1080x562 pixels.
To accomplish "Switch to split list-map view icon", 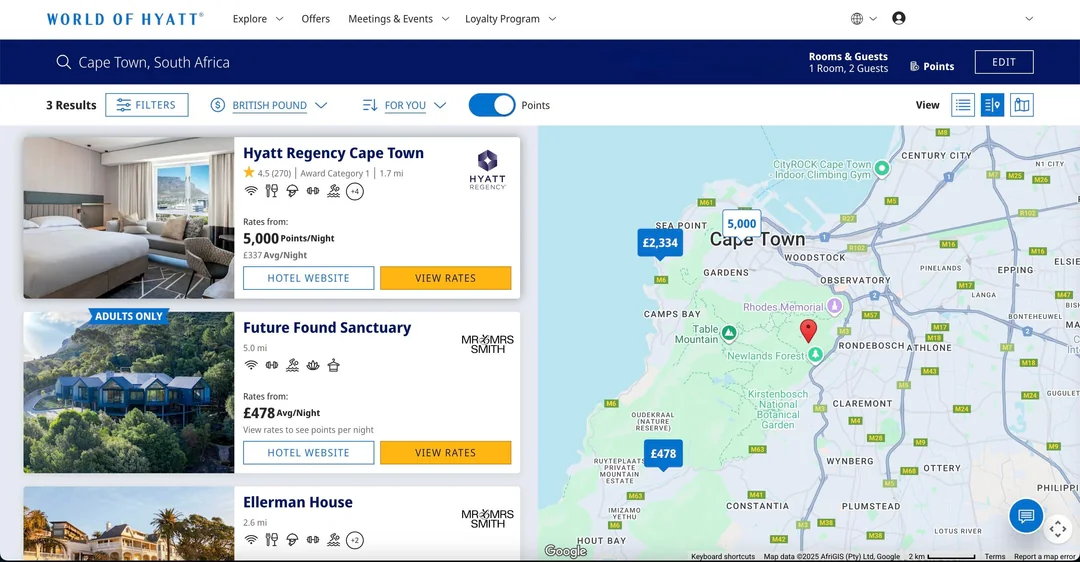I will point(992,105).
